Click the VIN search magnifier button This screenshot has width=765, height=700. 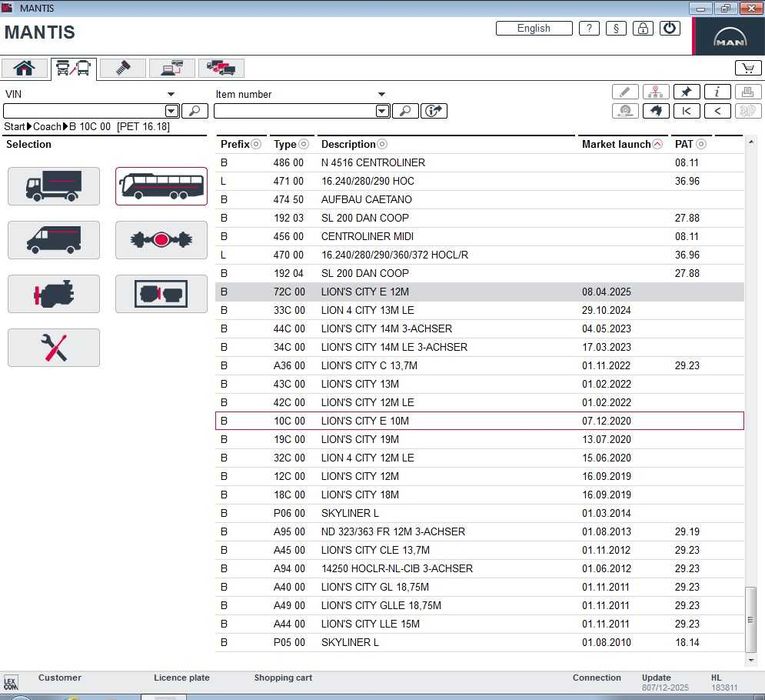pos(195,111)
